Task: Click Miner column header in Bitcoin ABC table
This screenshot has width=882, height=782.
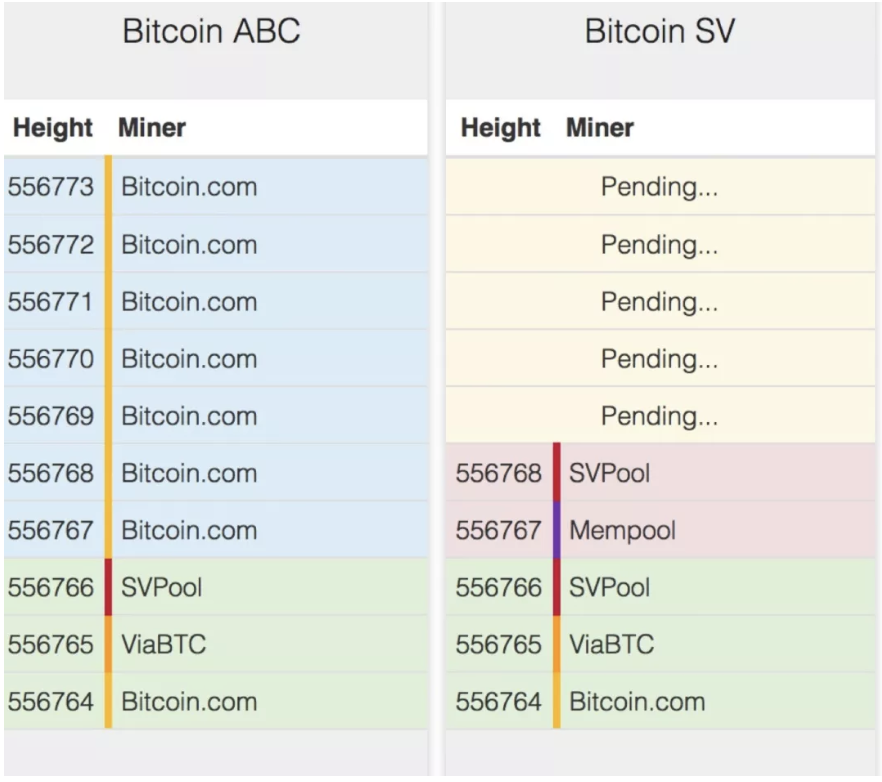Action: (152, 128)
